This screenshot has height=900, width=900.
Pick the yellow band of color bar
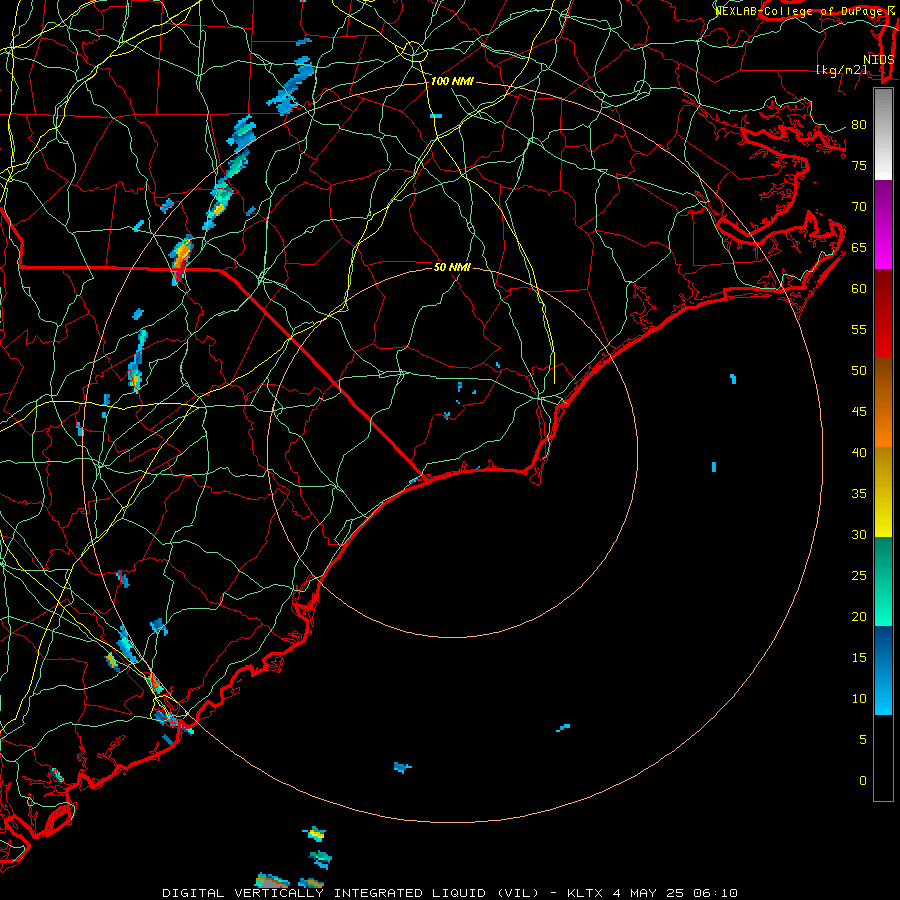(x=883, y=492)
